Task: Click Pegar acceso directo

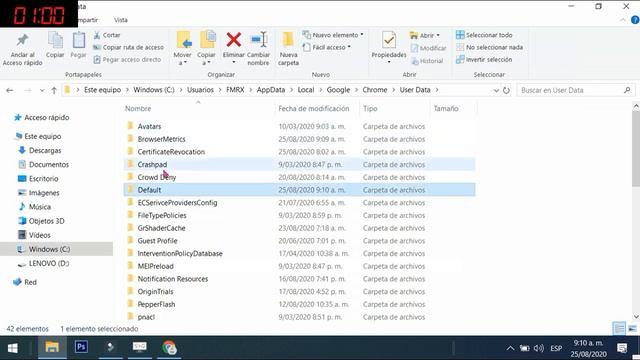Action: click(x=127, y=60)
